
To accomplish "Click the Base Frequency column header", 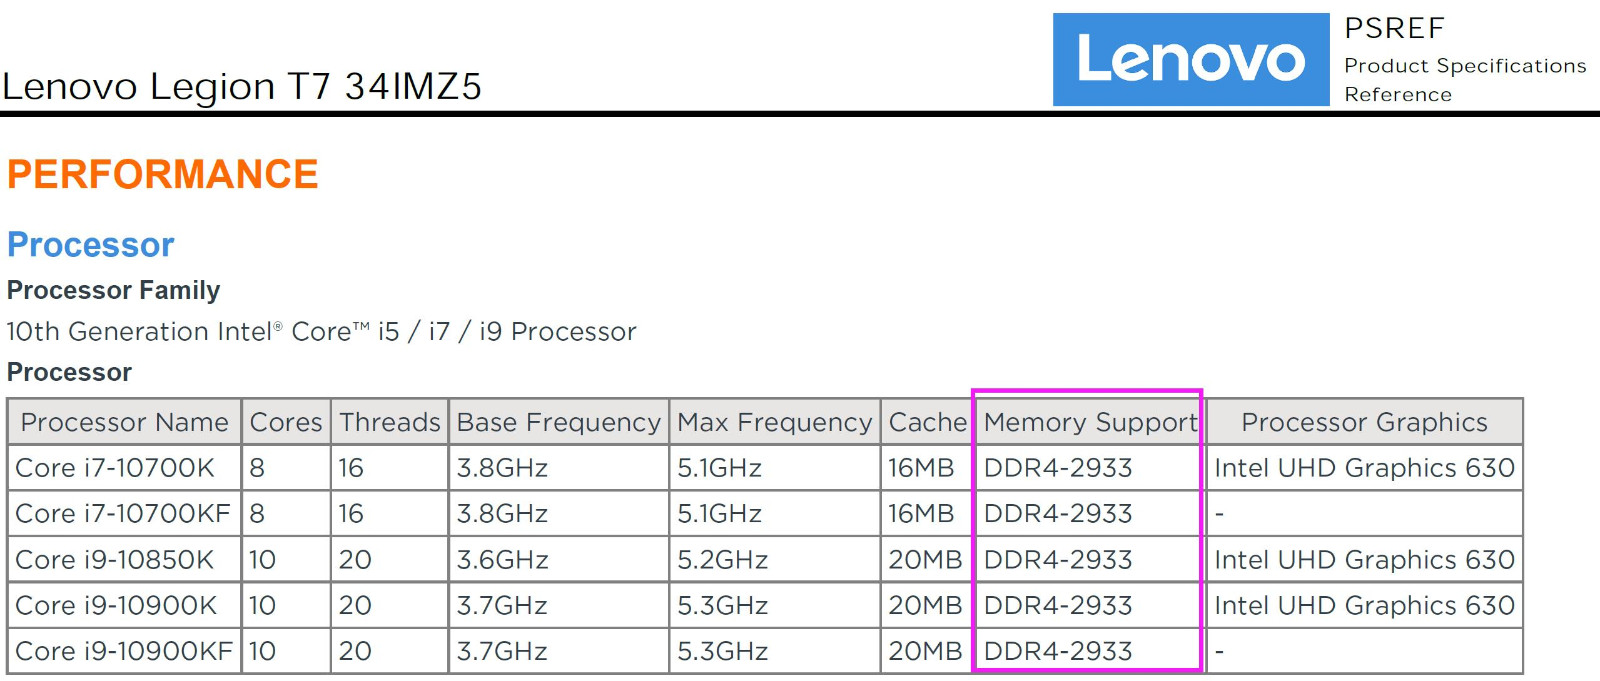I will click(x=559, y=422).
